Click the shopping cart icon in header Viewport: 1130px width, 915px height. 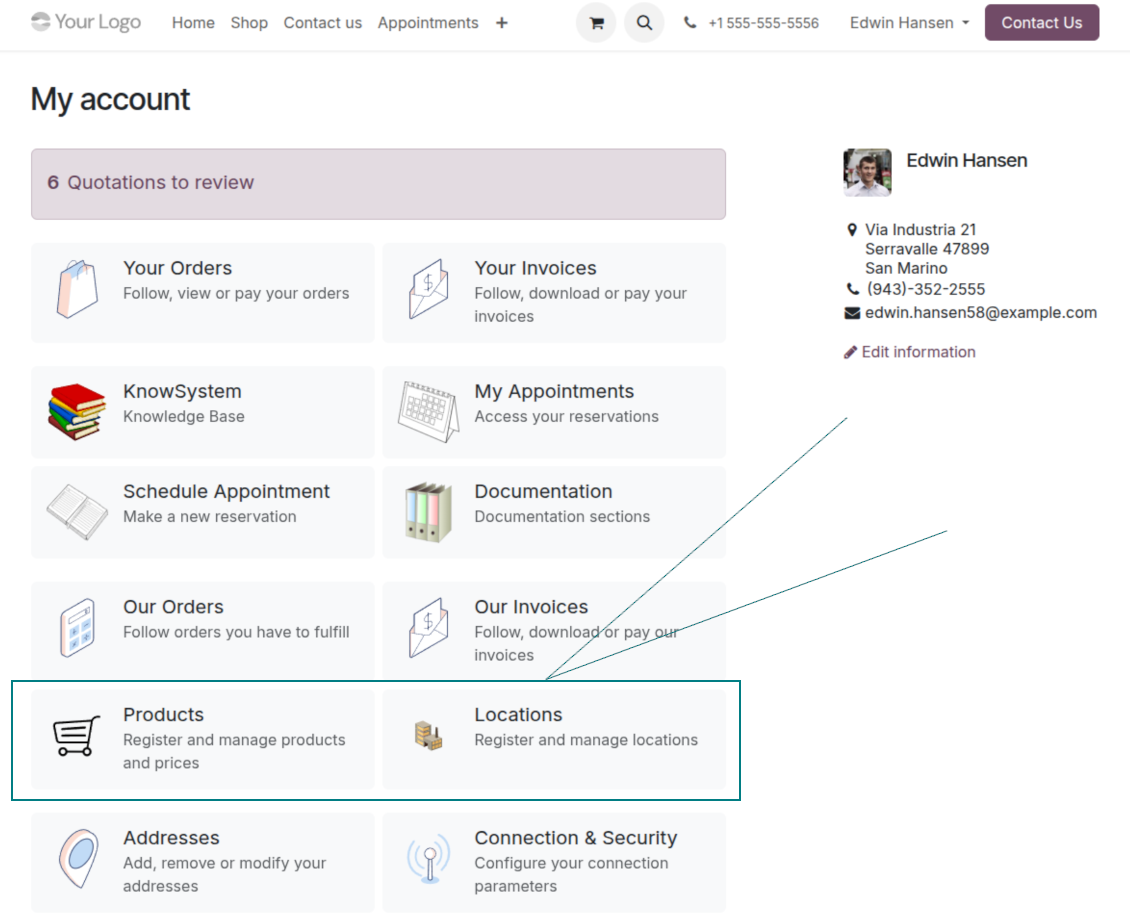[x=596, y=23]
